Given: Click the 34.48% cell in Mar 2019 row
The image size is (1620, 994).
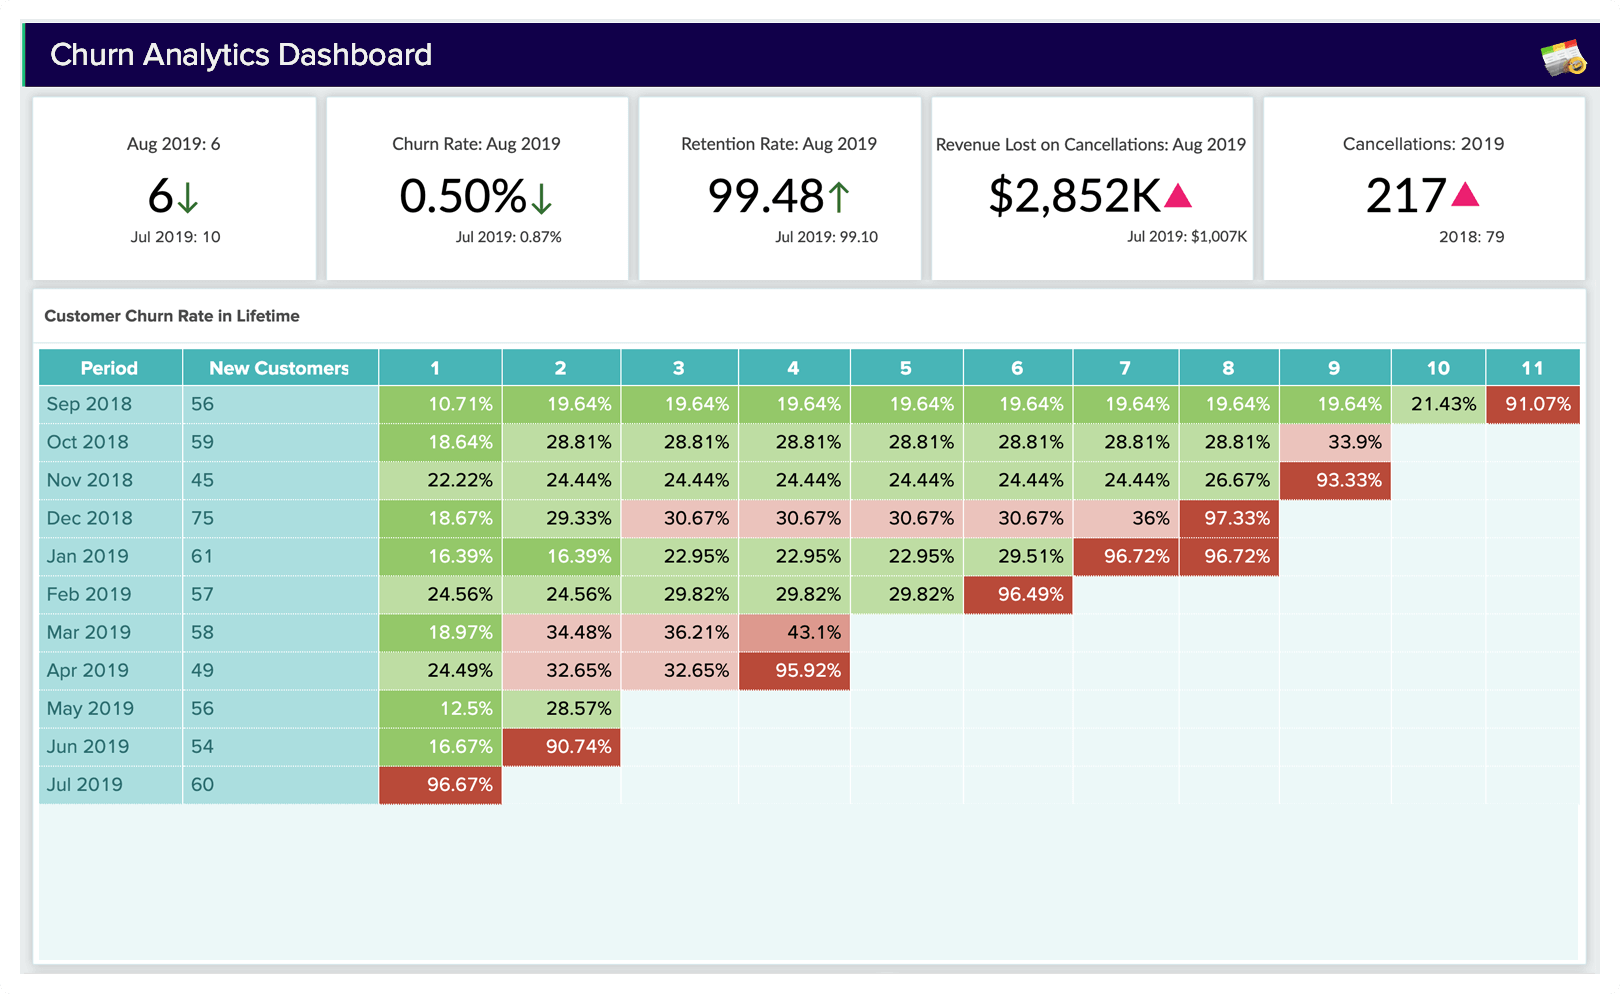Looking at the screenshot, I should [561, 632].
